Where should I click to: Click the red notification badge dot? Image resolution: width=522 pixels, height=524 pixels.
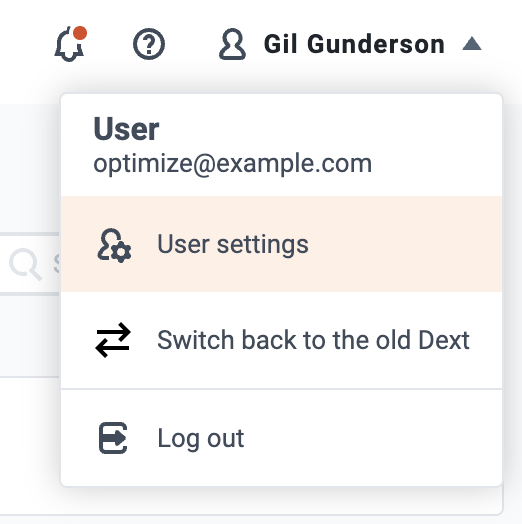pyautogui.click(x=80, y=33)
